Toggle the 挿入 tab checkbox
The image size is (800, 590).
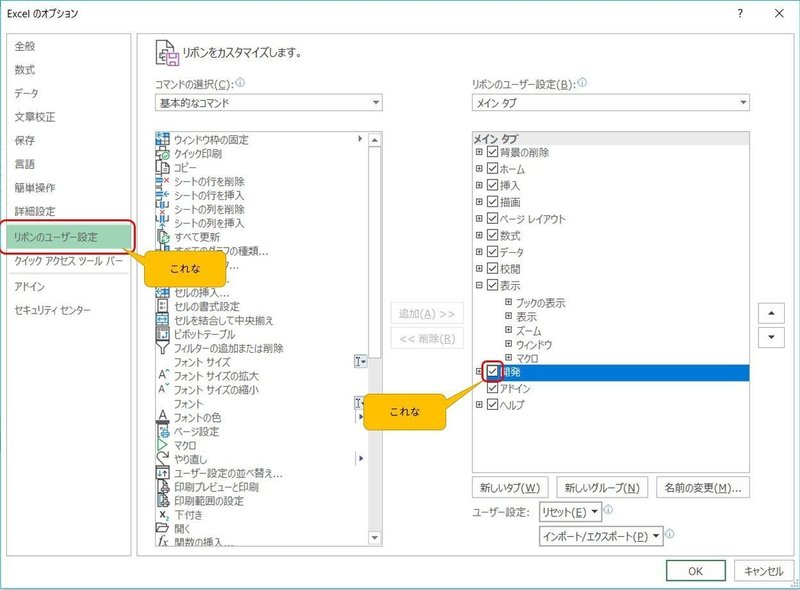click(492, 185)
